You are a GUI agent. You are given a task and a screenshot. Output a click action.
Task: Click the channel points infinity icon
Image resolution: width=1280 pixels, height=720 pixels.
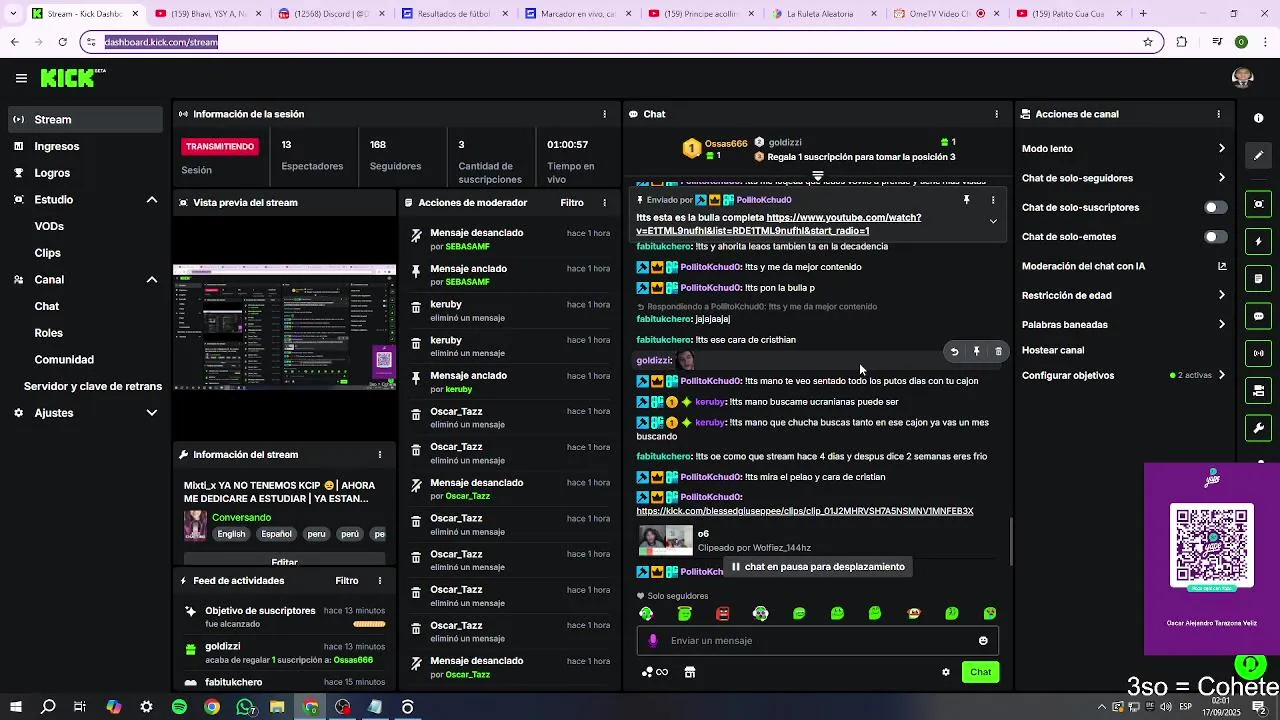point(655,672)
